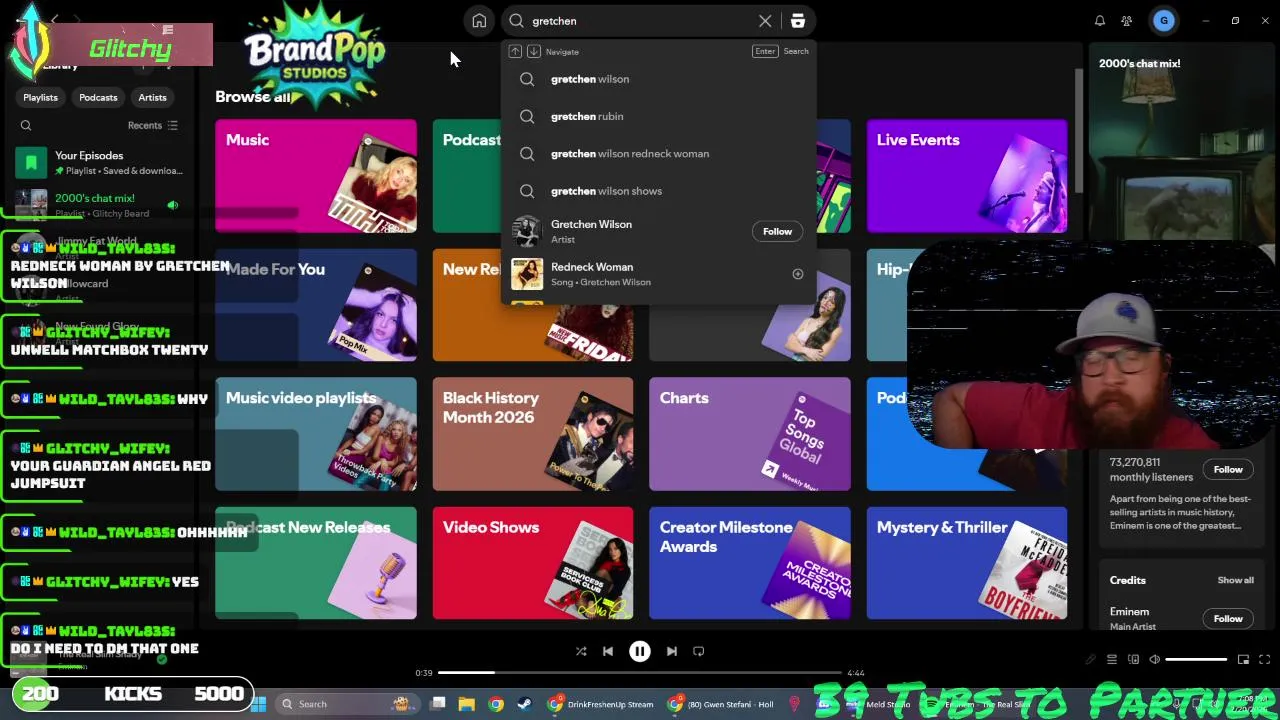Open the Windows Start menu
Screen dimensions: 1280x720
[258, 704]
